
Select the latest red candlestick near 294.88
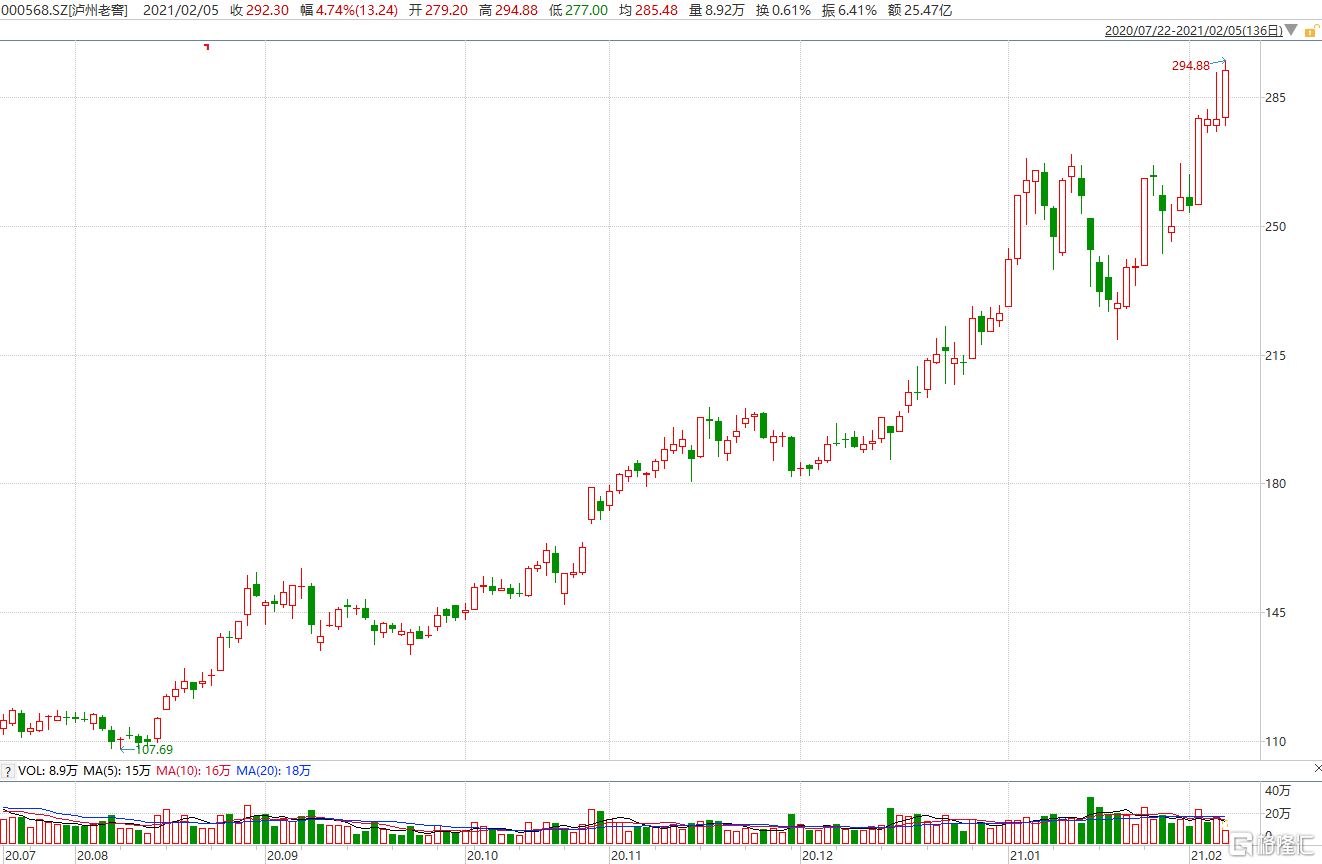[1225, 94]
